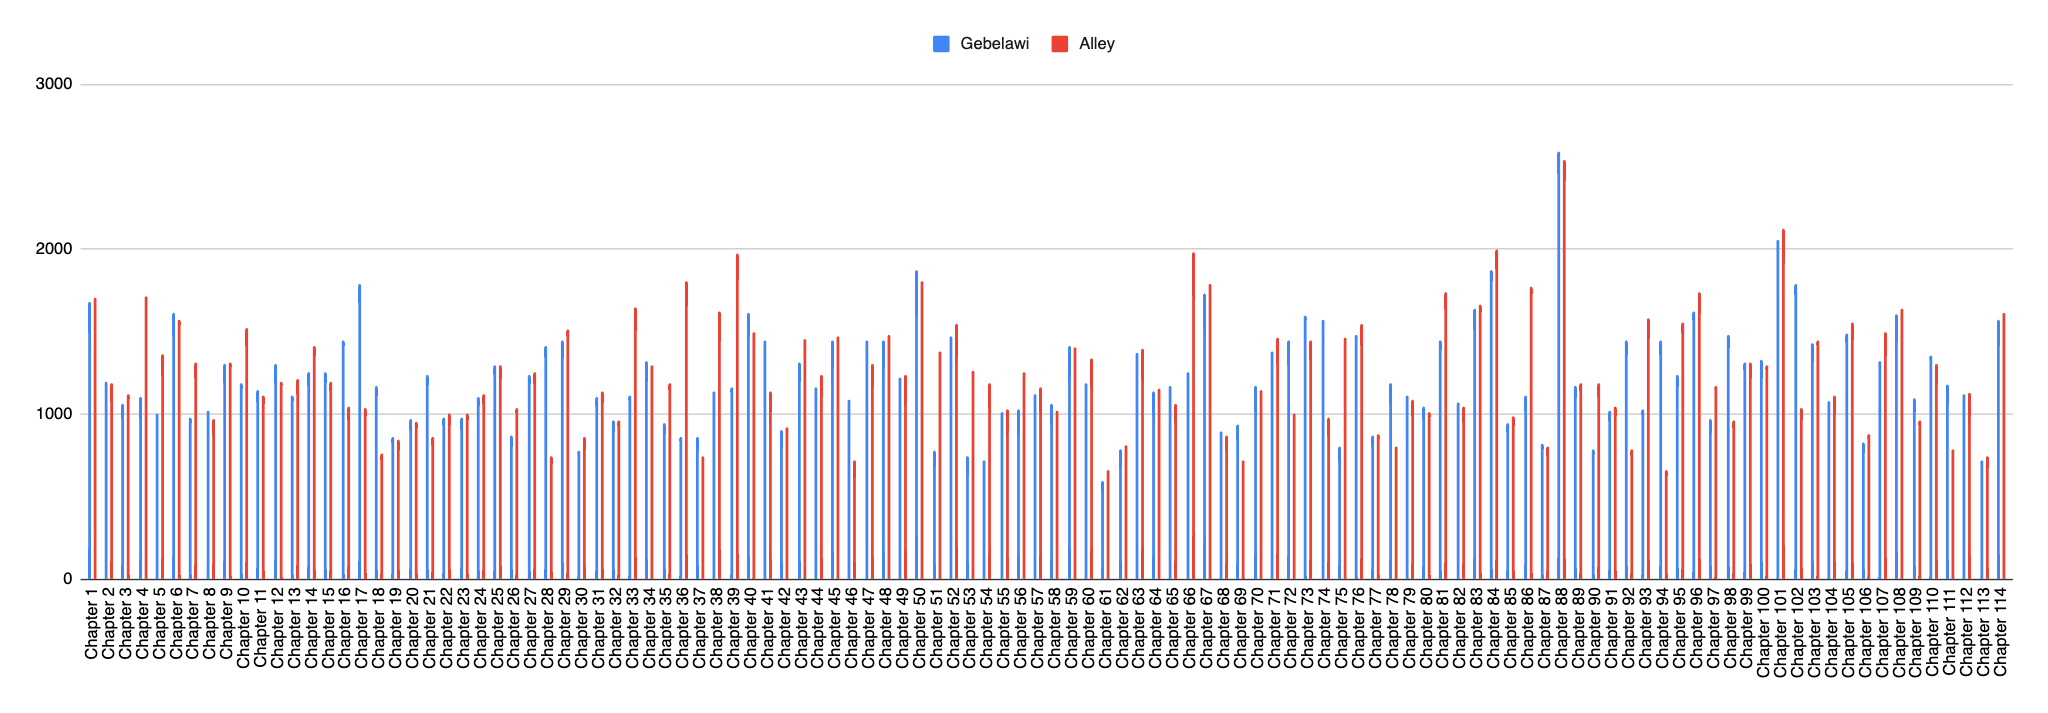
Task: Select the red bar for Chapter 101
Action: (1783, 405)
